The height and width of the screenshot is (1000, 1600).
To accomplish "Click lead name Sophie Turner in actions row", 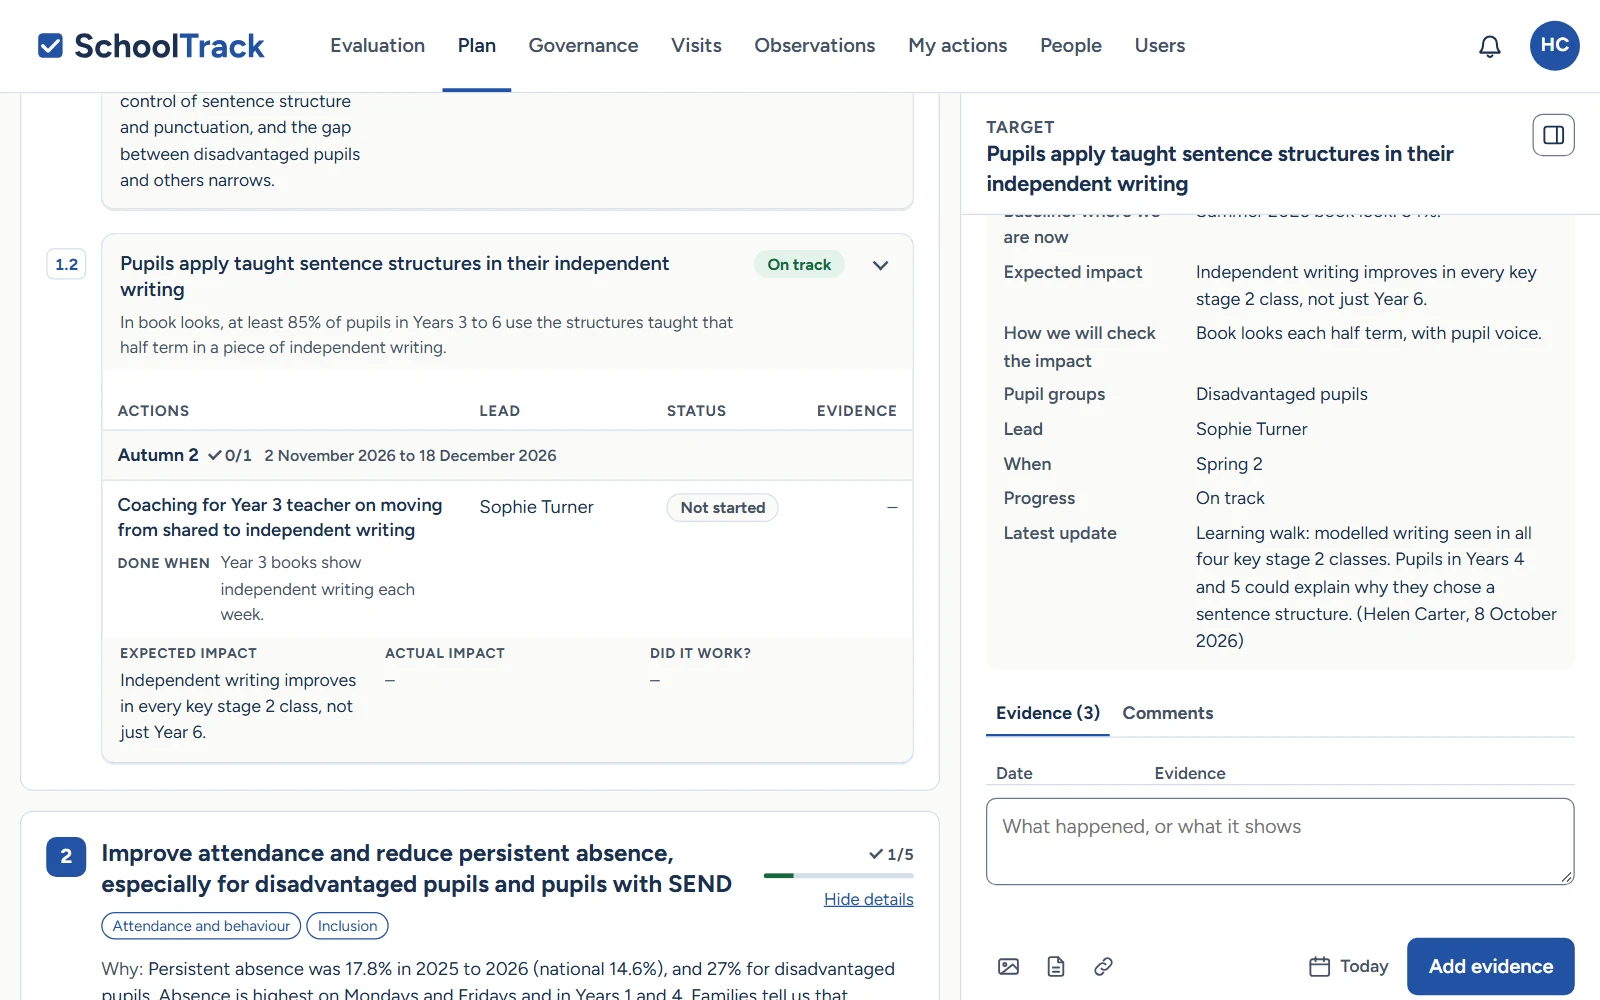I will point(536,507).
